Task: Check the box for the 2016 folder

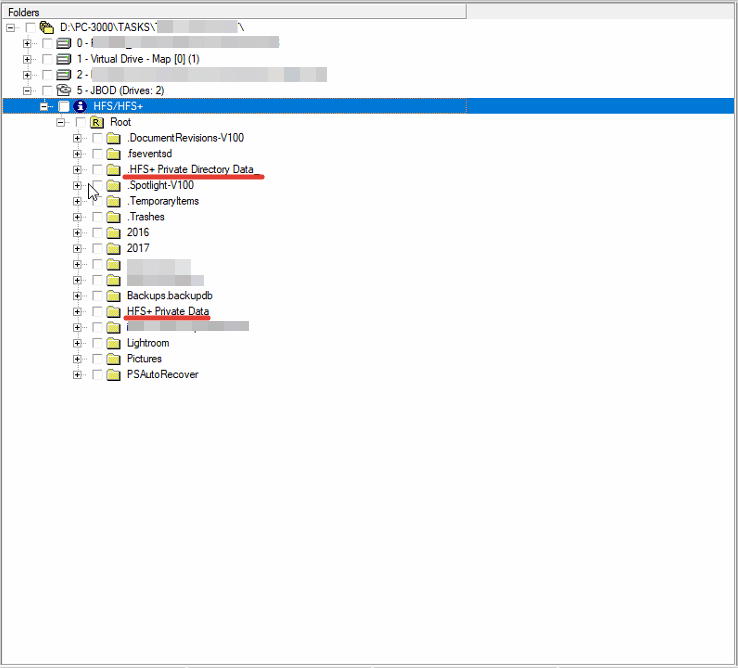Action: click(x=97, y=232)
